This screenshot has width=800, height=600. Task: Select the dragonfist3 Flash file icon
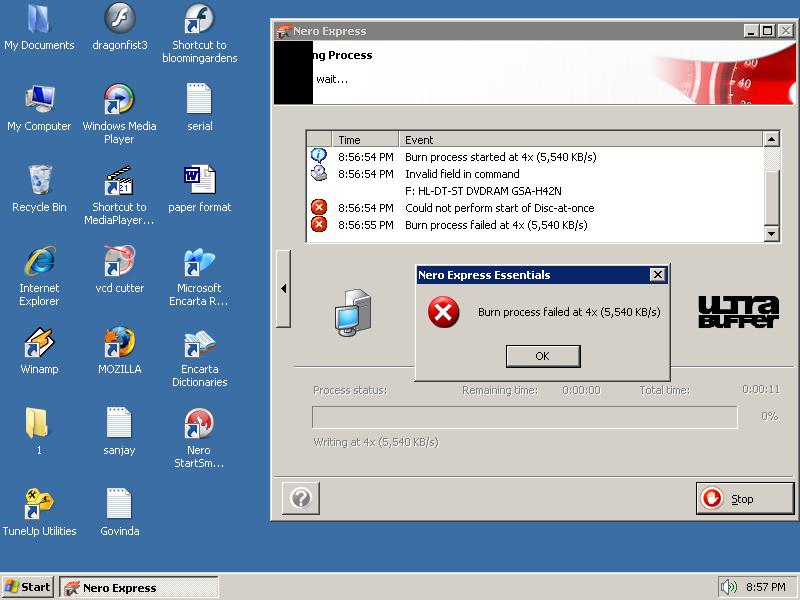coord(119,27)
